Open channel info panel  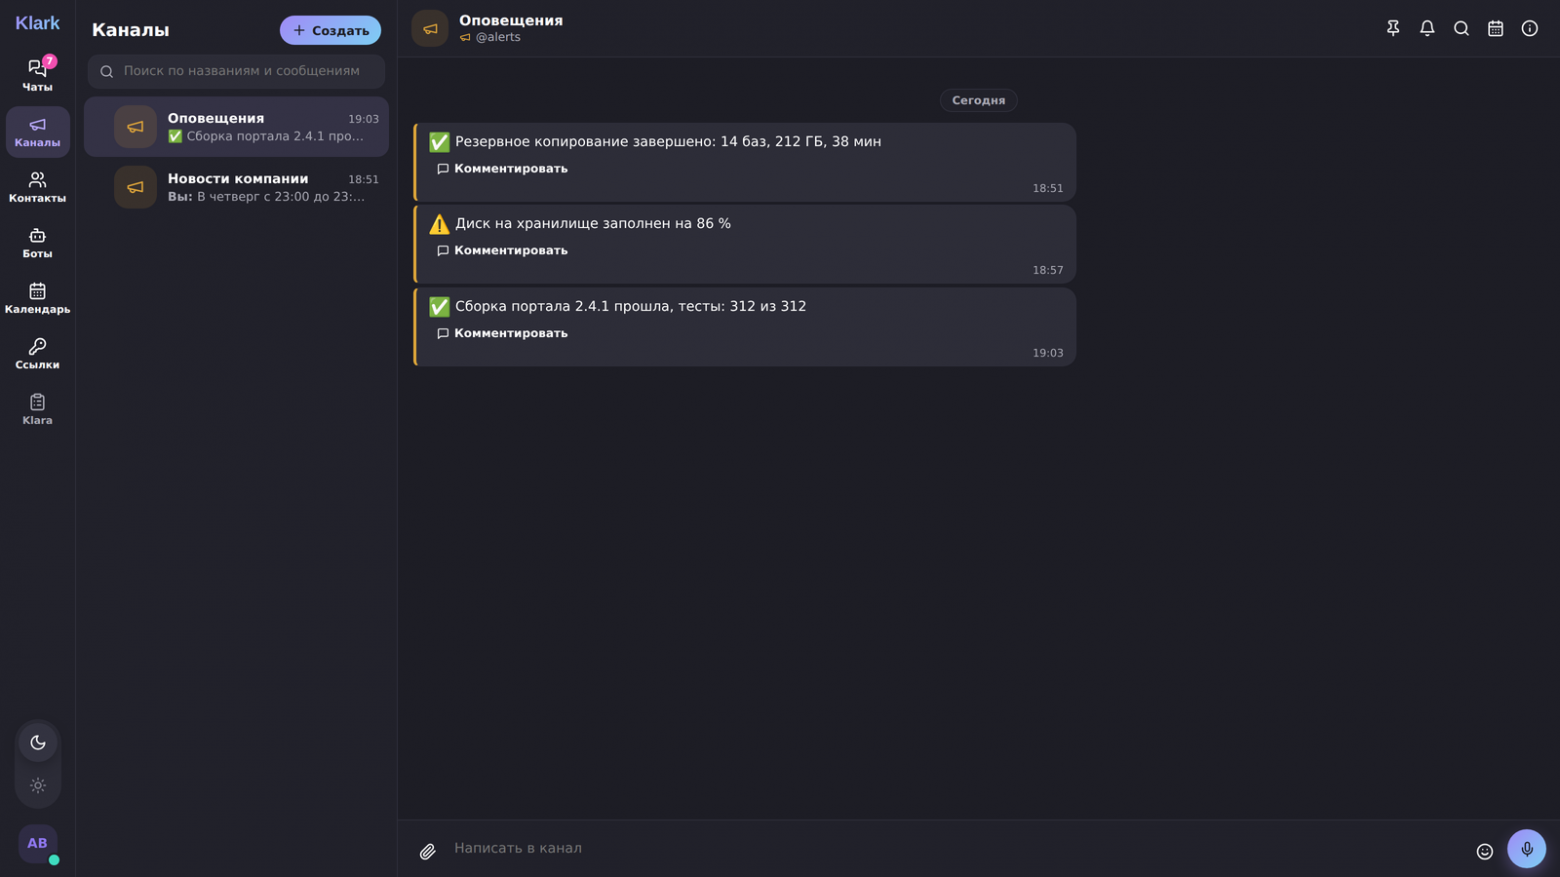[x=1529, y=28]
